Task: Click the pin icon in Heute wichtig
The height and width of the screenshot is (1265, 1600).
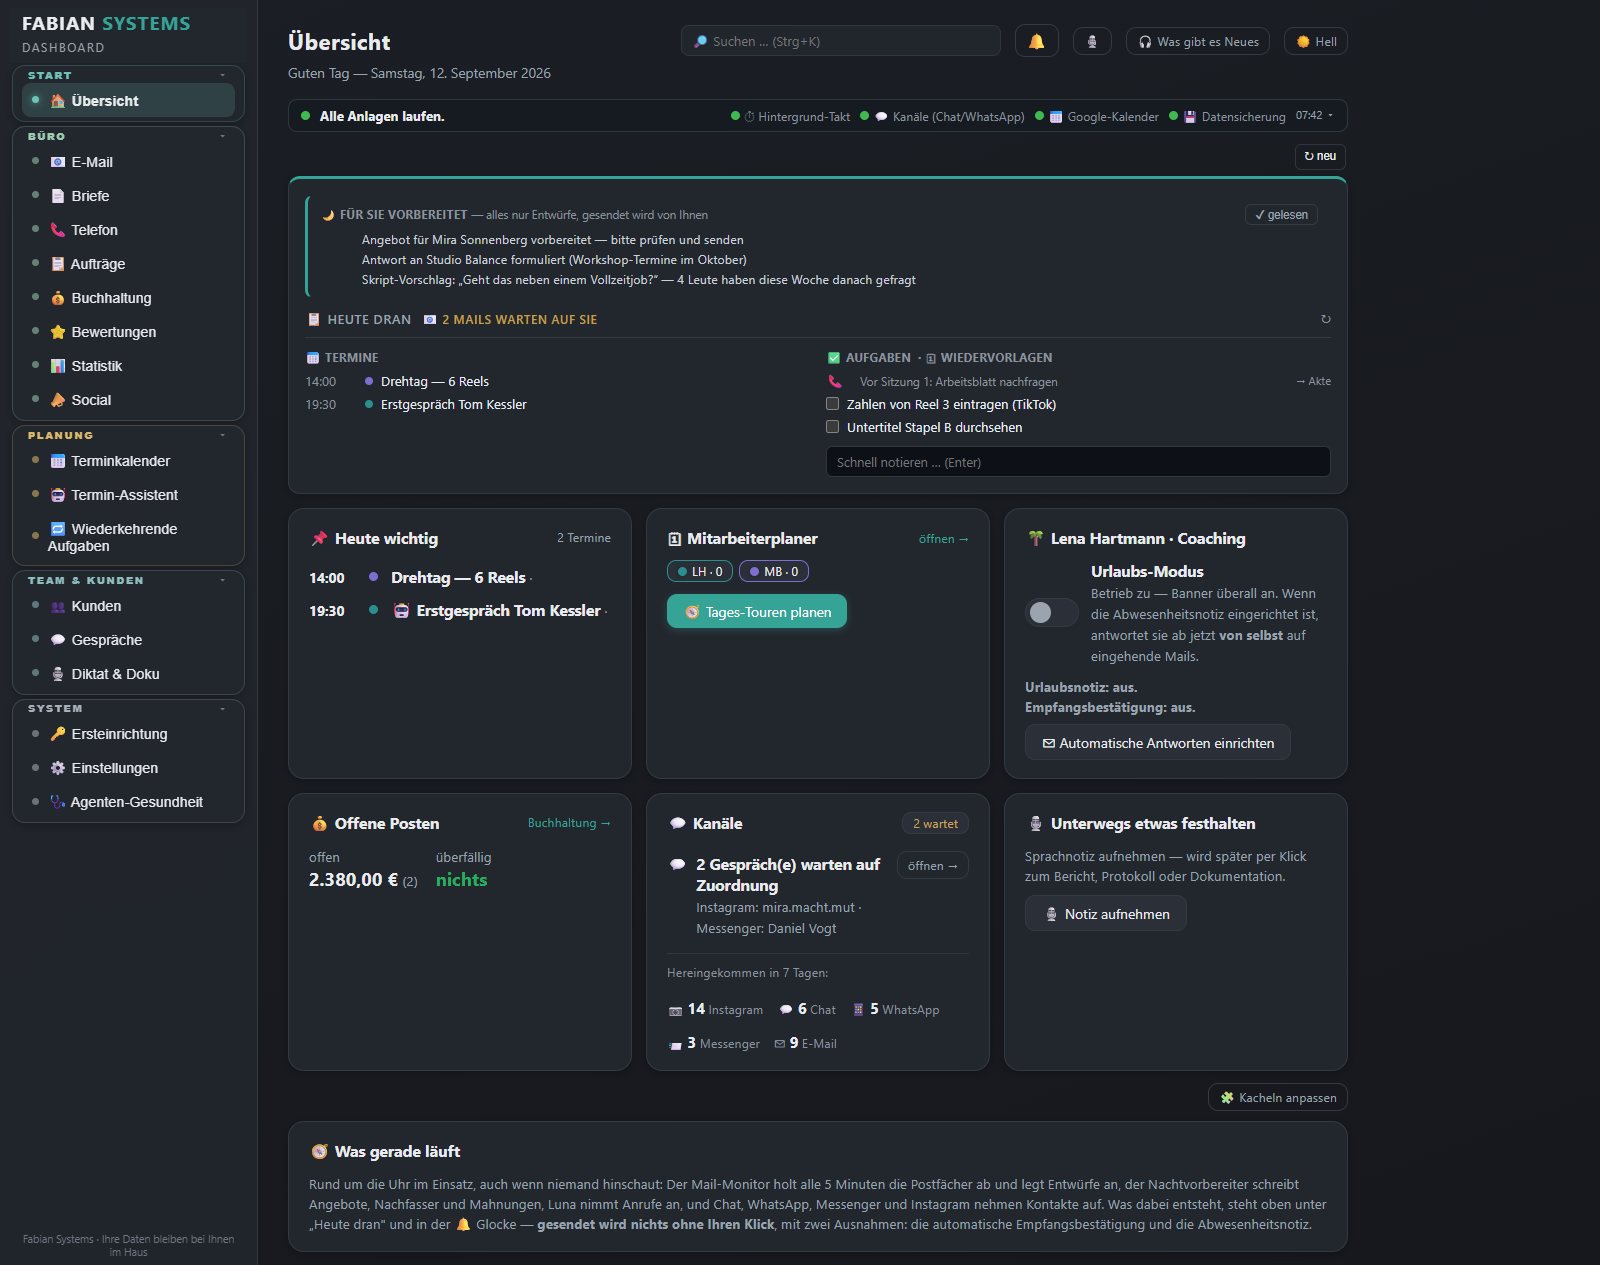Action: (x=319, y=538)
